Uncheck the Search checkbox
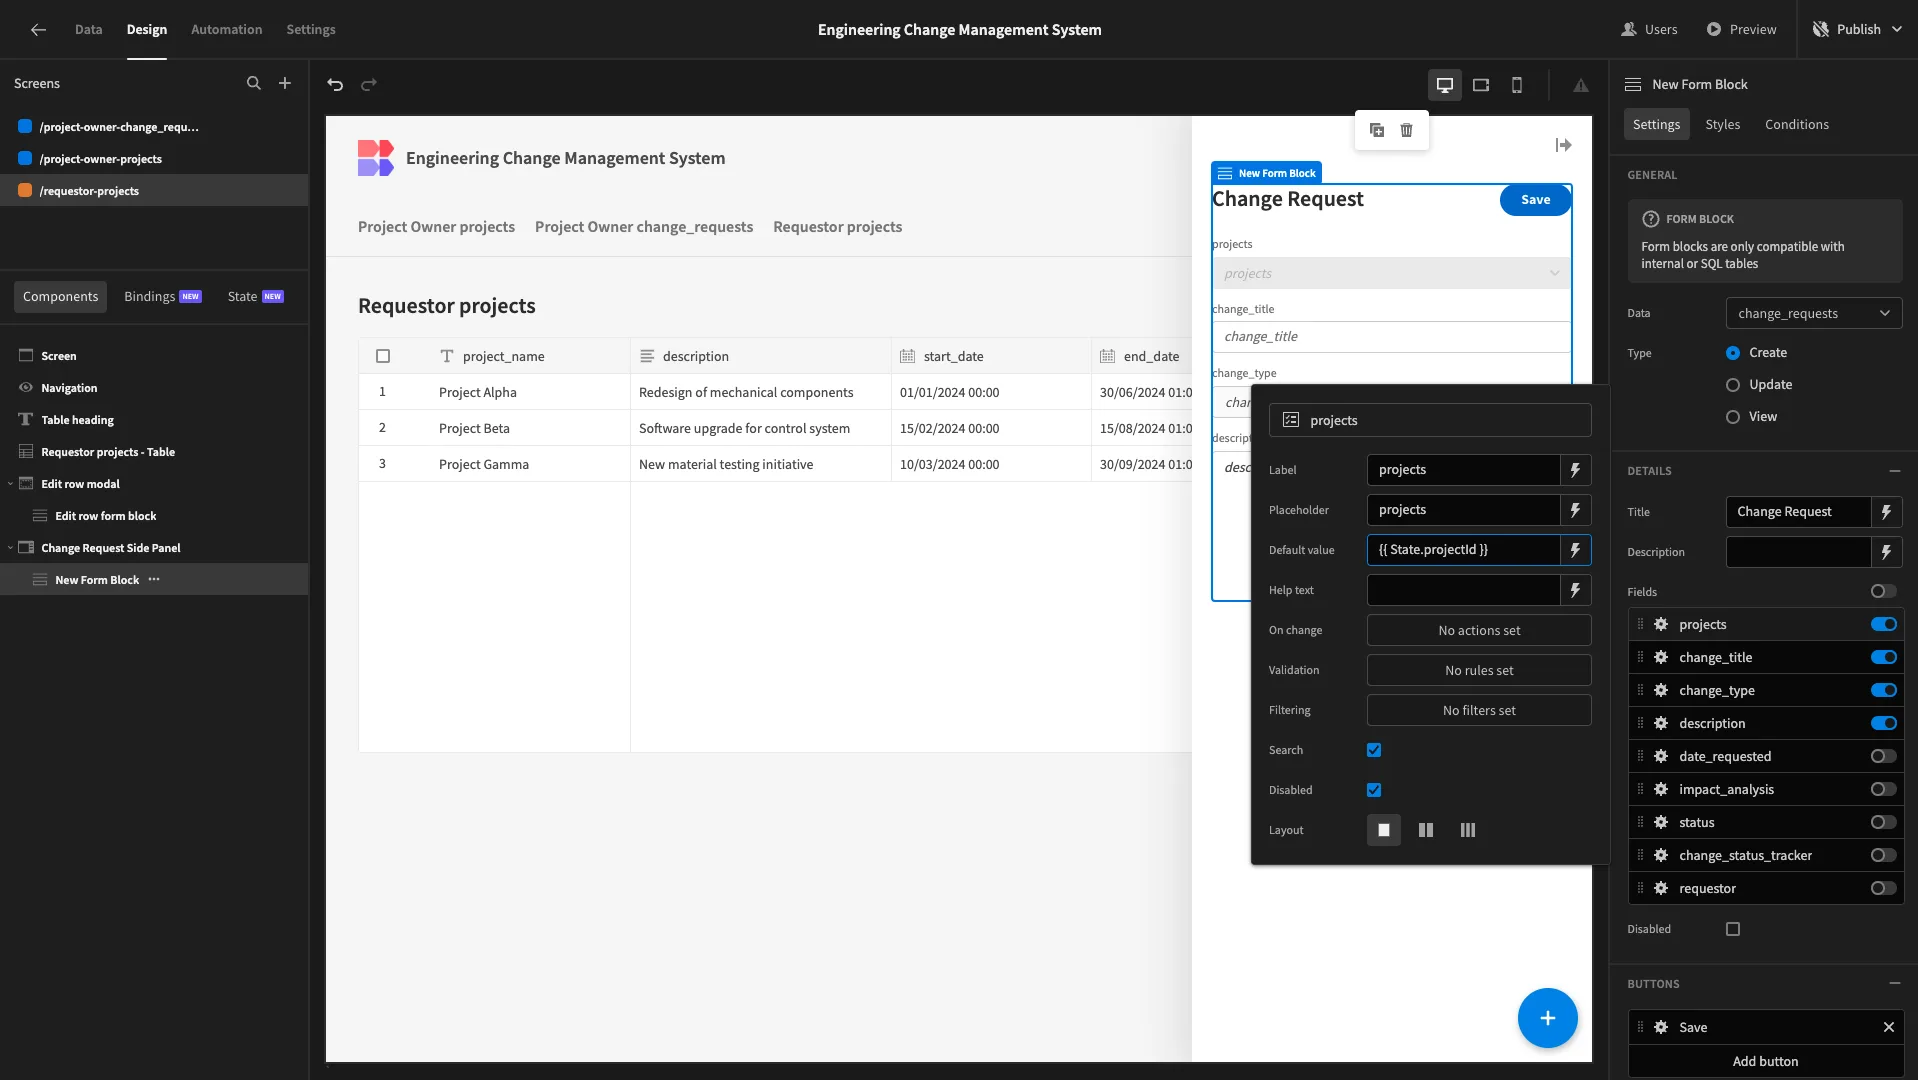 coord(1374,750)
